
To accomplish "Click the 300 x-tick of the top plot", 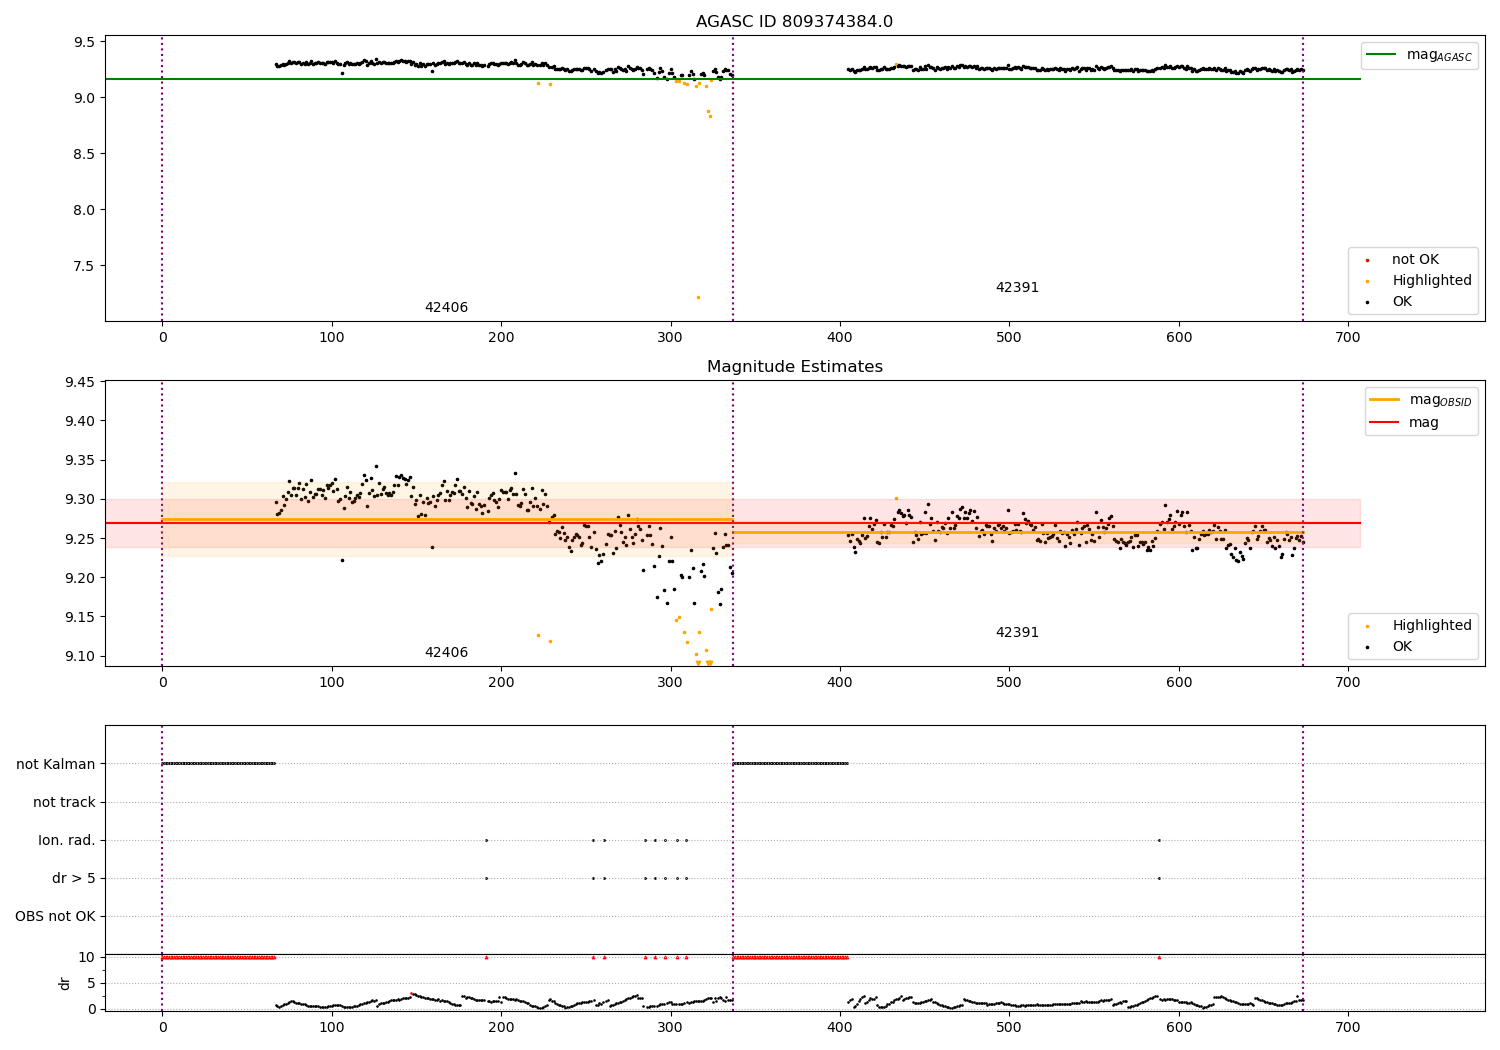I will (x=670, y=337).
